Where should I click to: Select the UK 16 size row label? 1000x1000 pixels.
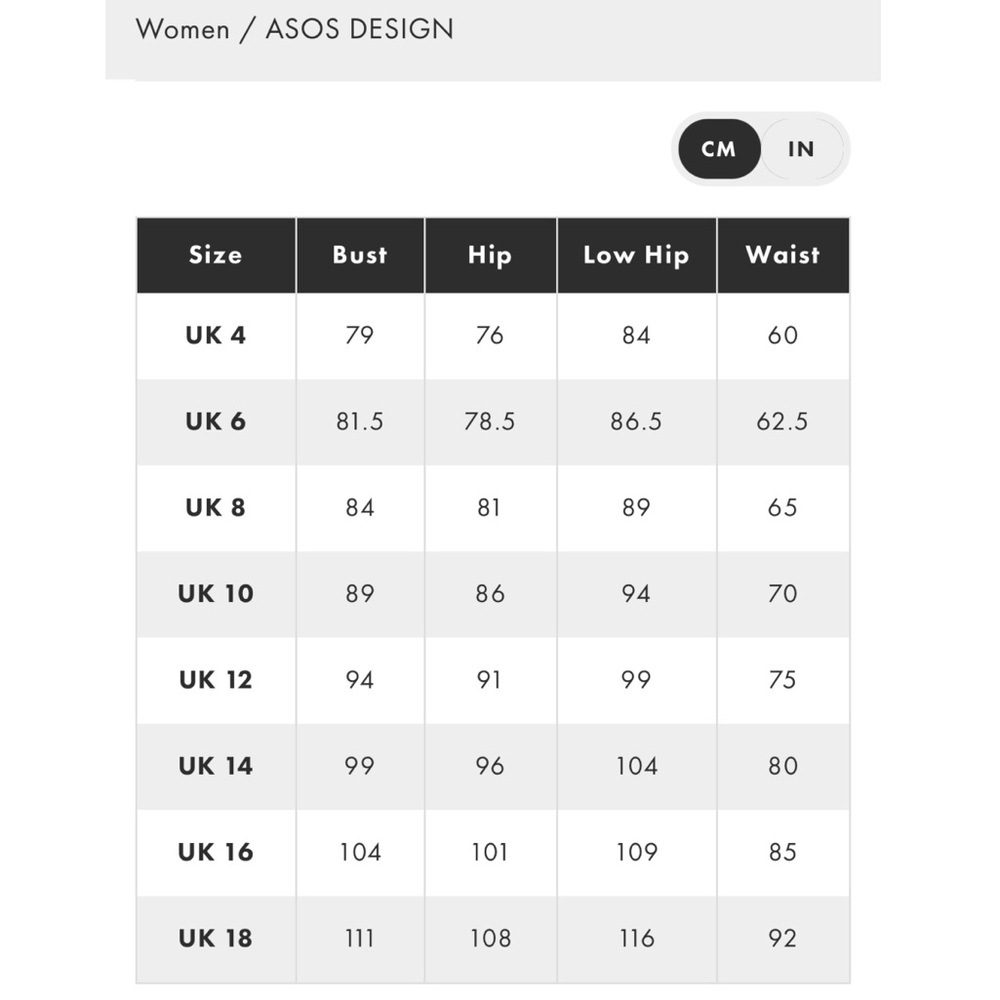216,852
